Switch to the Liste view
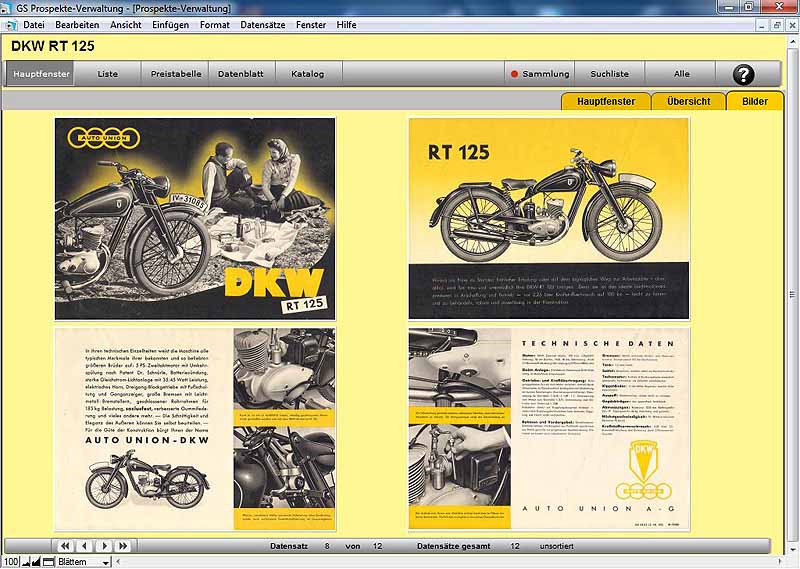Screen dimensions: 800x569 [x=108, y=74]
